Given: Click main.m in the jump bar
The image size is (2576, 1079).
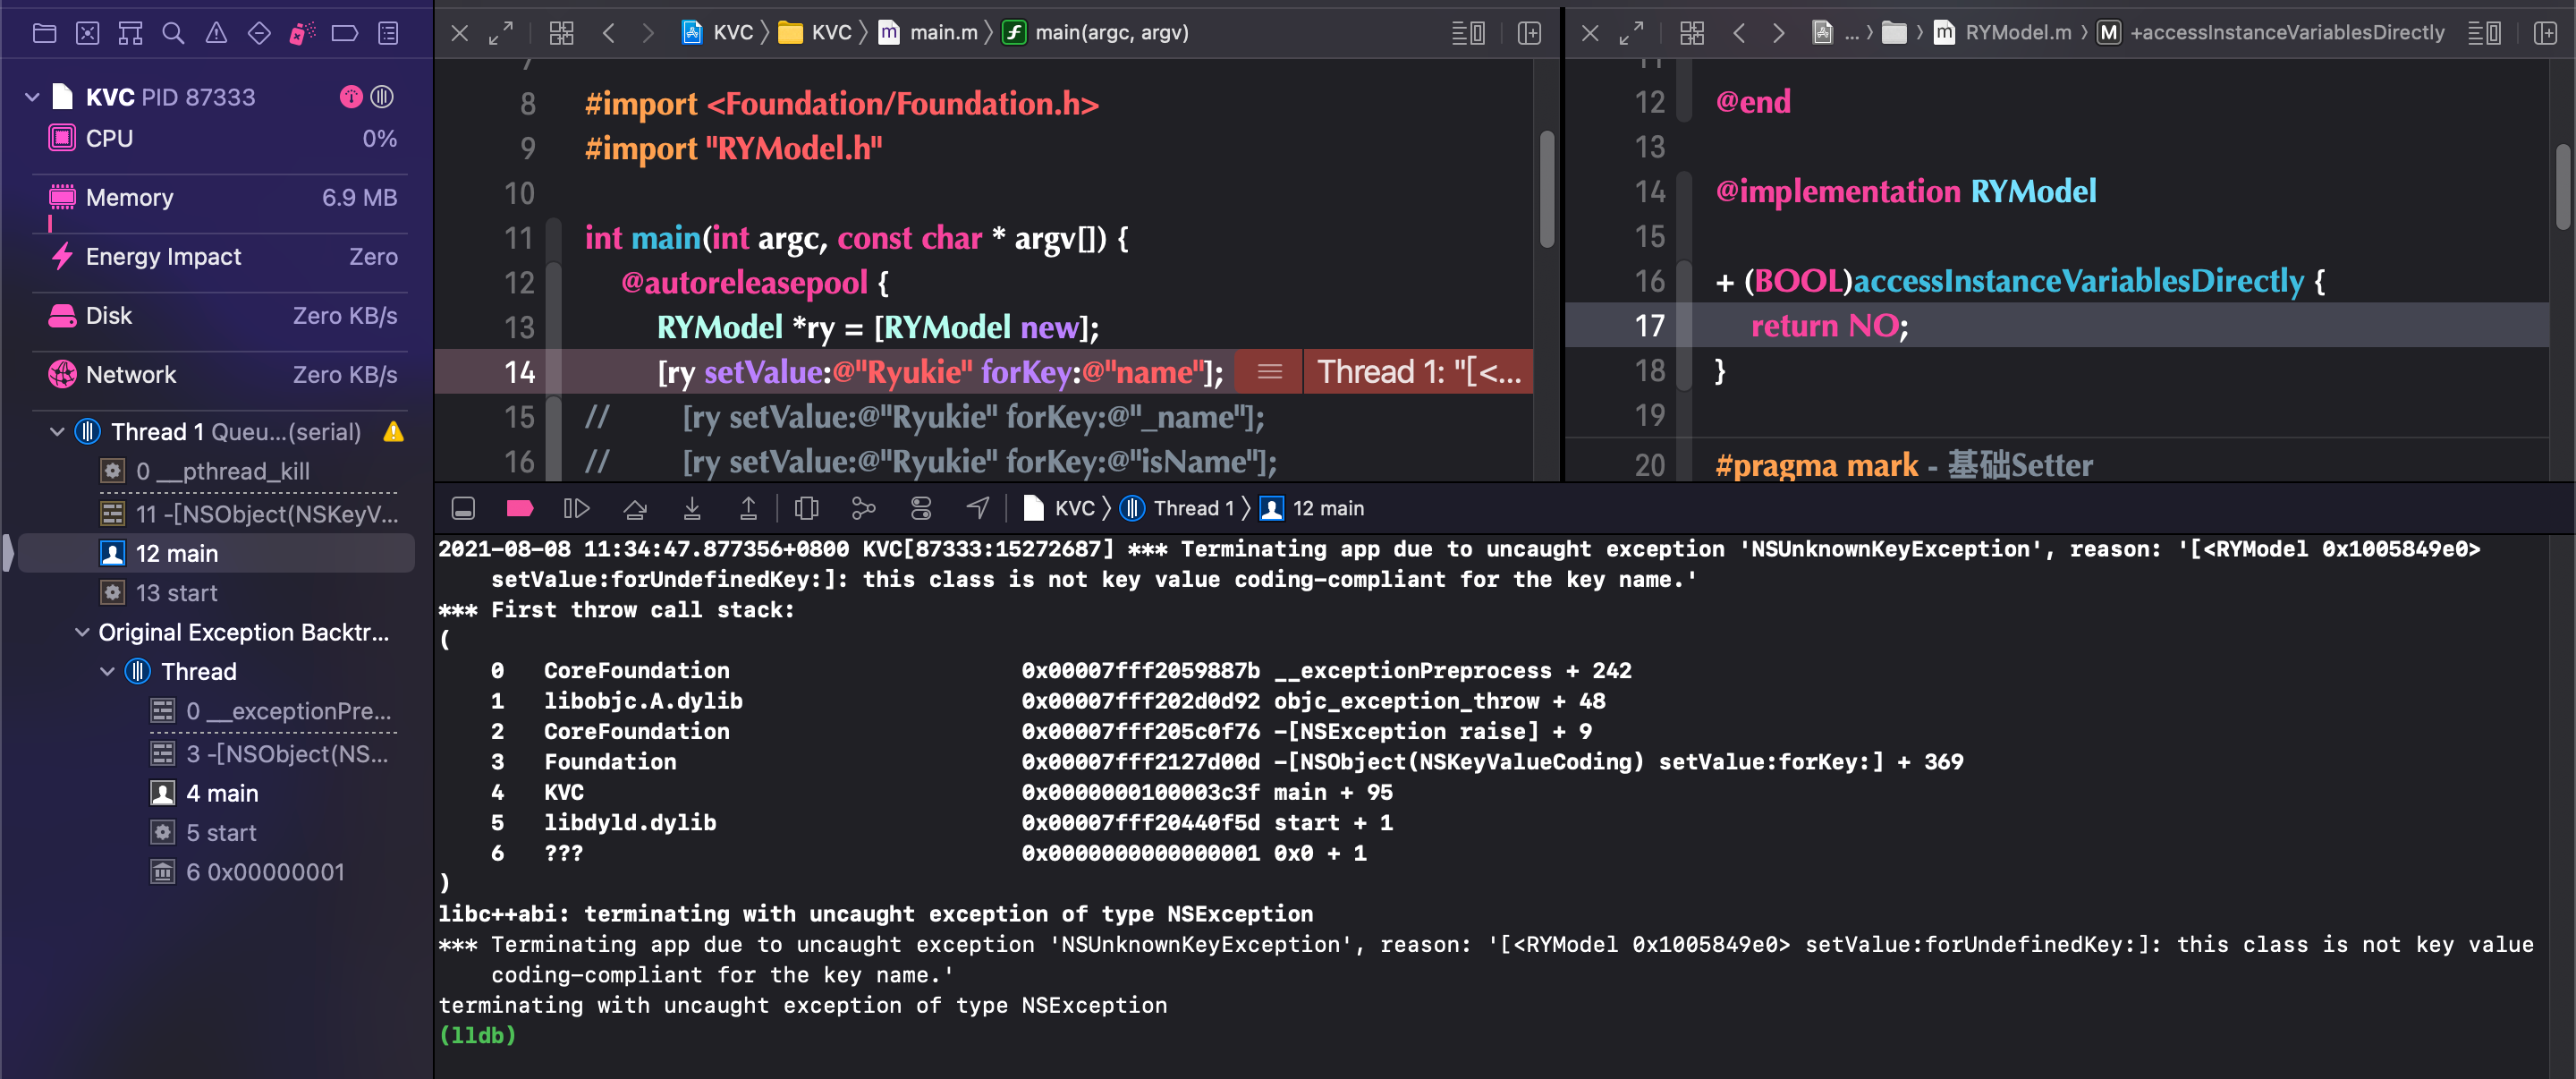Looking at the screenshot, I should [928, 33].
